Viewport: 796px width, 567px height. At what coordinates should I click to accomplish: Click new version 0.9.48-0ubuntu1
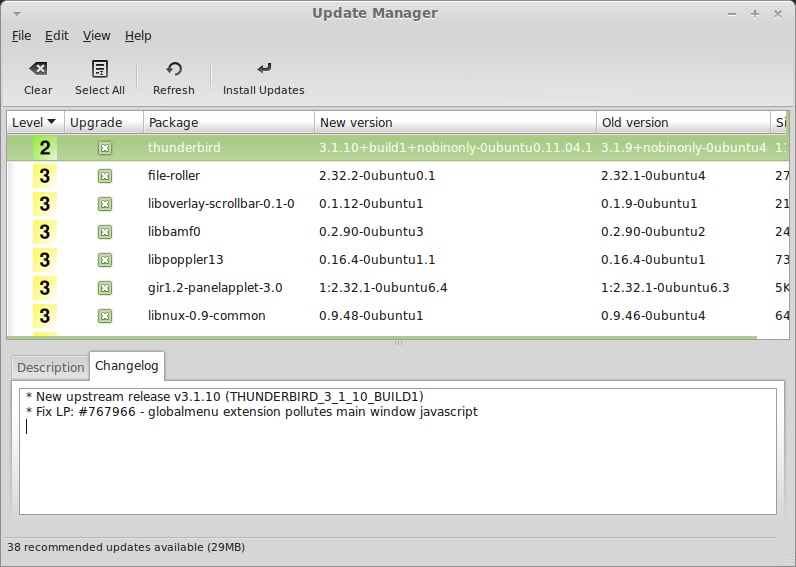coord(371,316)
